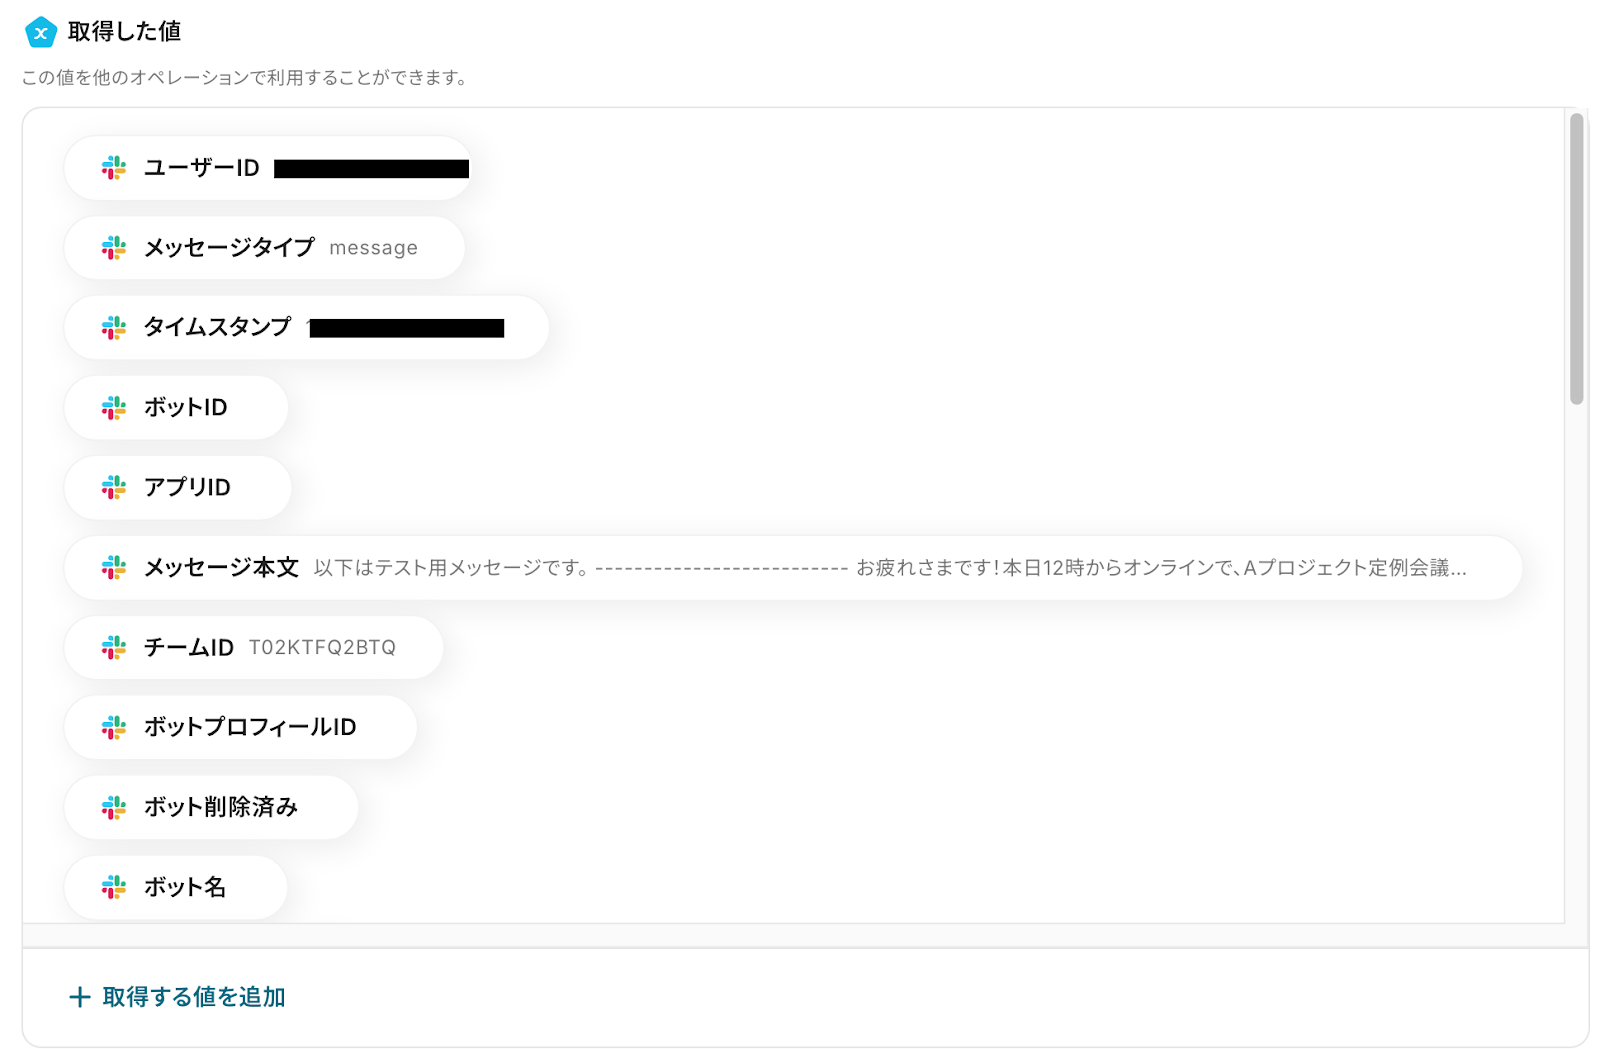
Task: Click the Slack icon beside タイムスタンプ
Action: tap(114, 328)
